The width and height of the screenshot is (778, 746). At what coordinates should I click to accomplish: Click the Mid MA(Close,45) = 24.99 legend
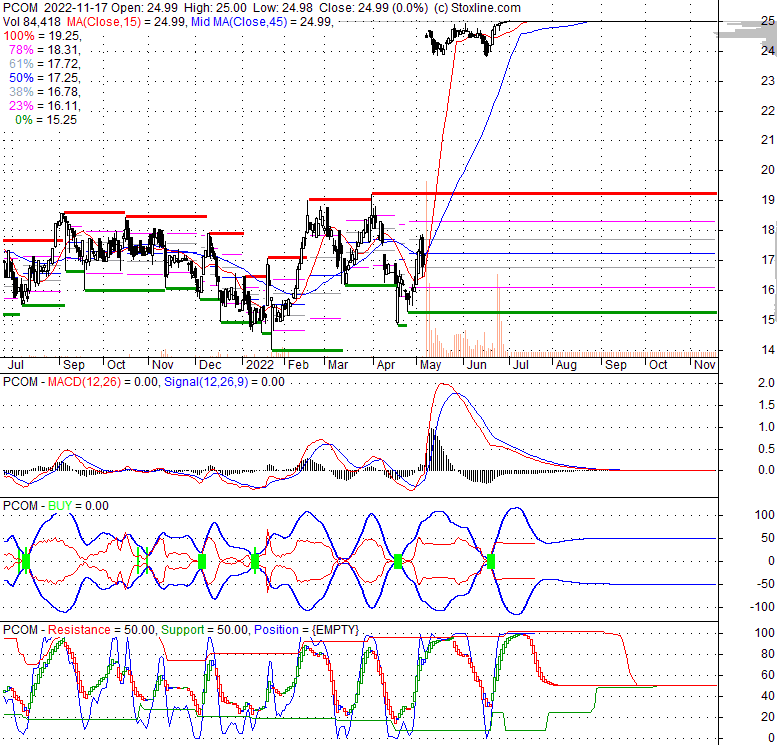pos(260,22)
